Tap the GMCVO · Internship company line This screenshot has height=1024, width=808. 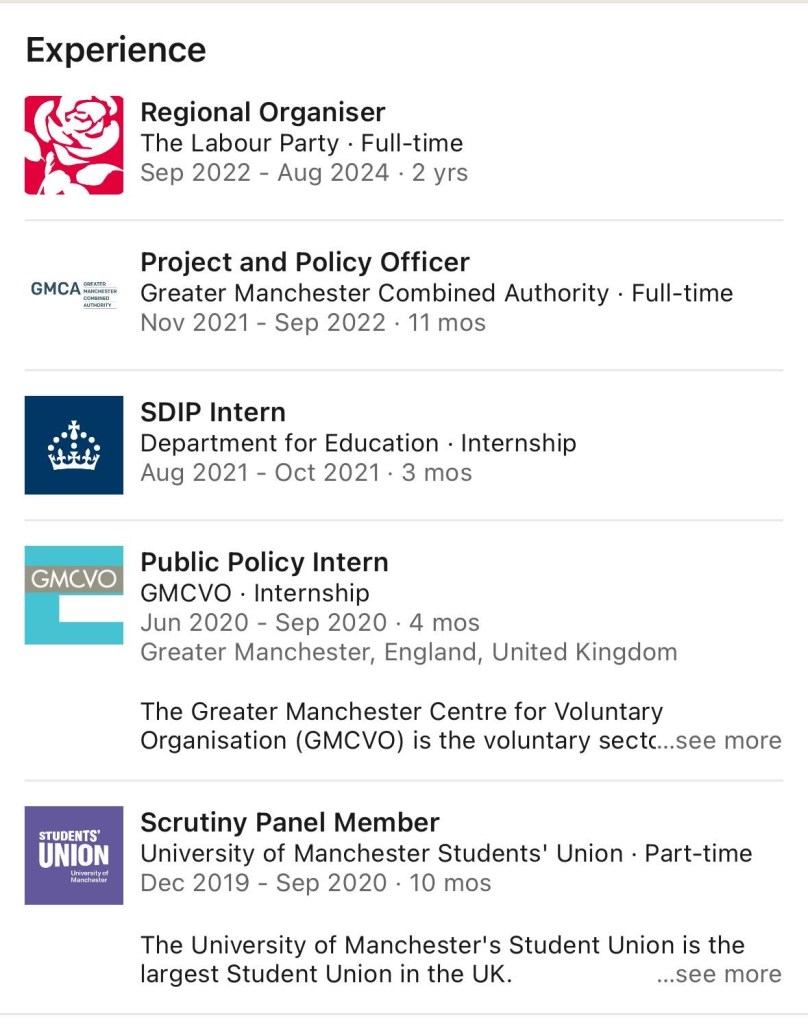(x=254, y=593)
